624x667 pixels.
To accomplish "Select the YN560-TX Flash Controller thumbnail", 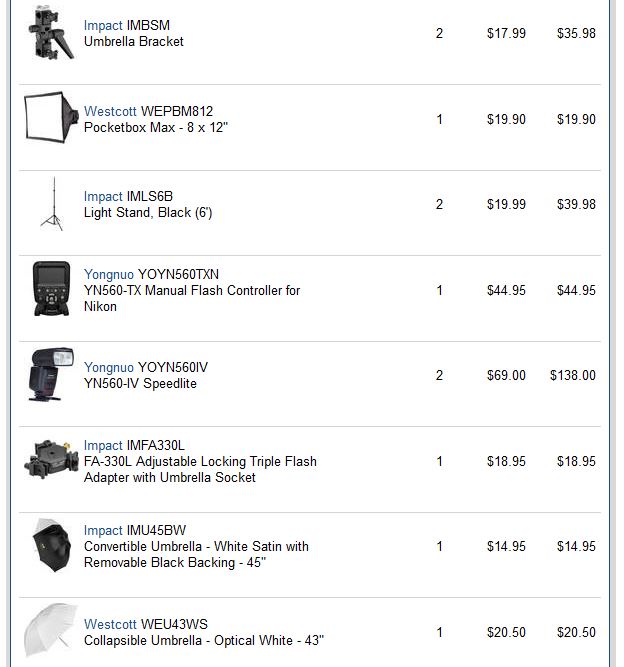I will (50, 290).
